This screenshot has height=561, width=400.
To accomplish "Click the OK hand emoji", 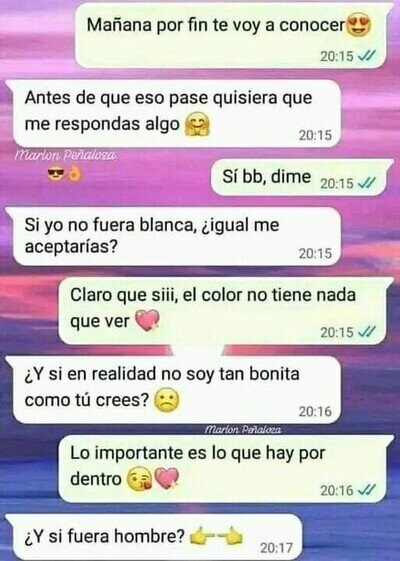I will tap(74, 174).
